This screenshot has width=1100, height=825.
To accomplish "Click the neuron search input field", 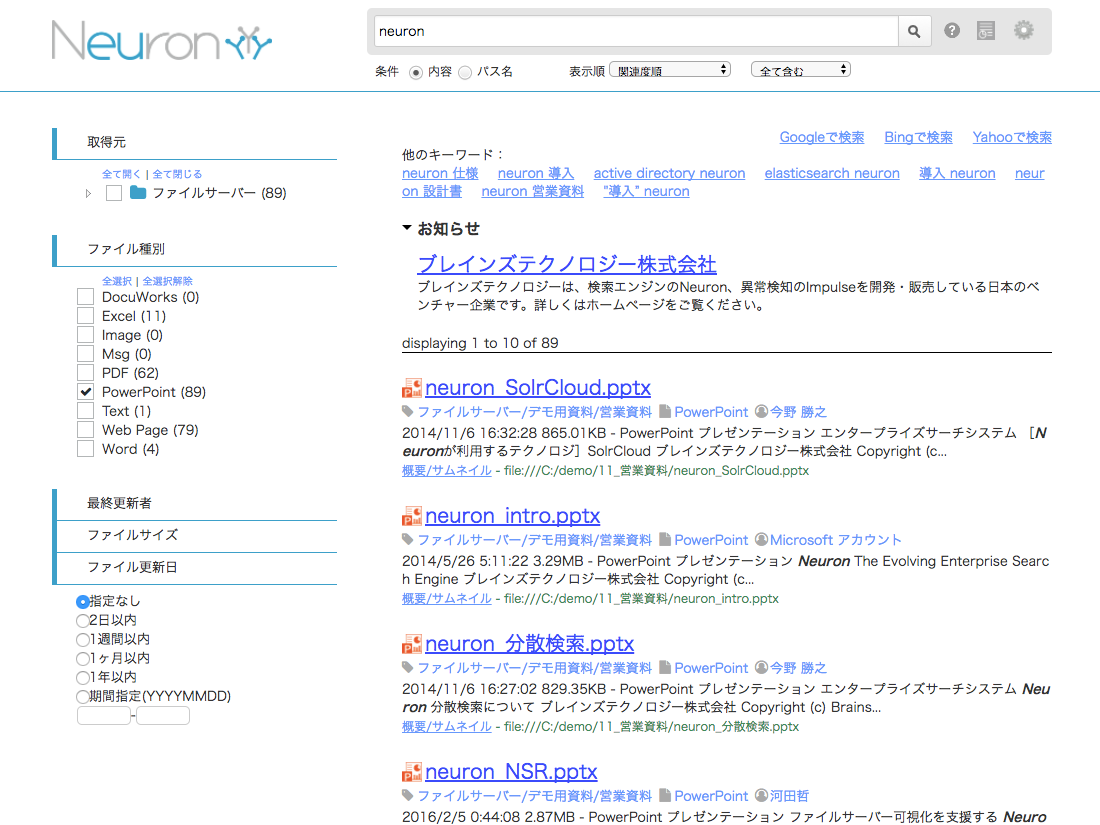I will pyautogui.click(x=636, y=31).
